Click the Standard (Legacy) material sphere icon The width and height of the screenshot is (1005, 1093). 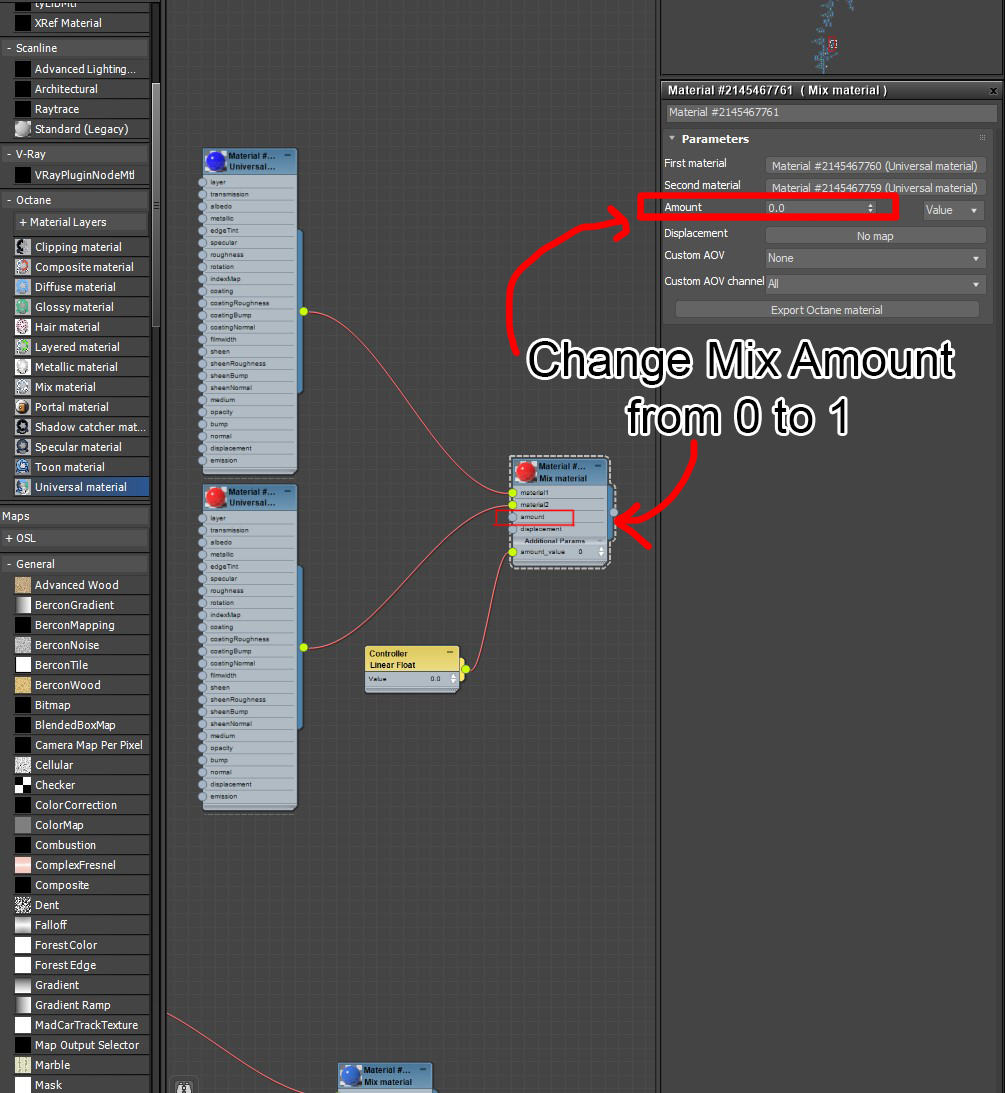tap(23, 129)
